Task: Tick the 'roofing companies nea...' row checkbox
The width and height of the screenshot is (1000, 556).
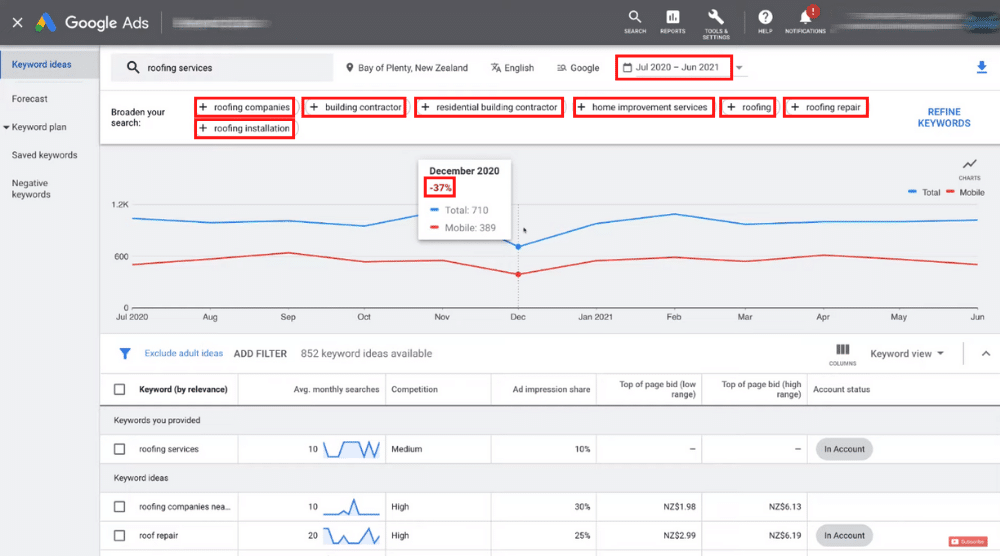Action: click(x=119, y=506)
